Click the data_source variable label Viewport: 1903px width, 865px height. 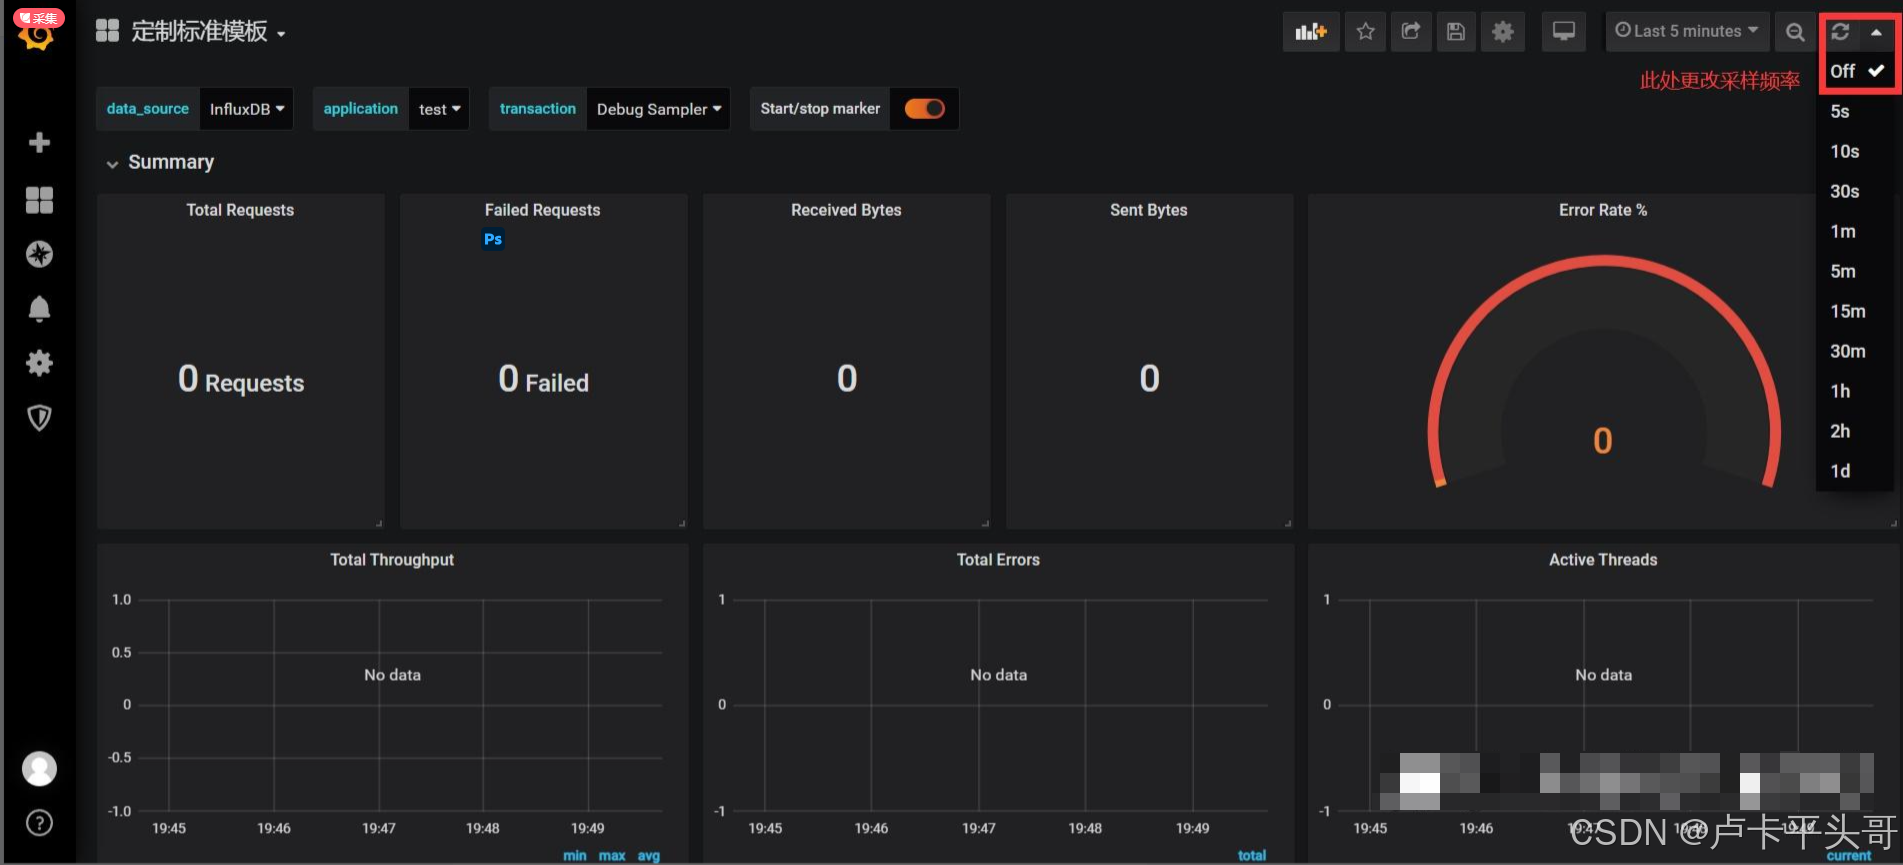coord(148,109)
